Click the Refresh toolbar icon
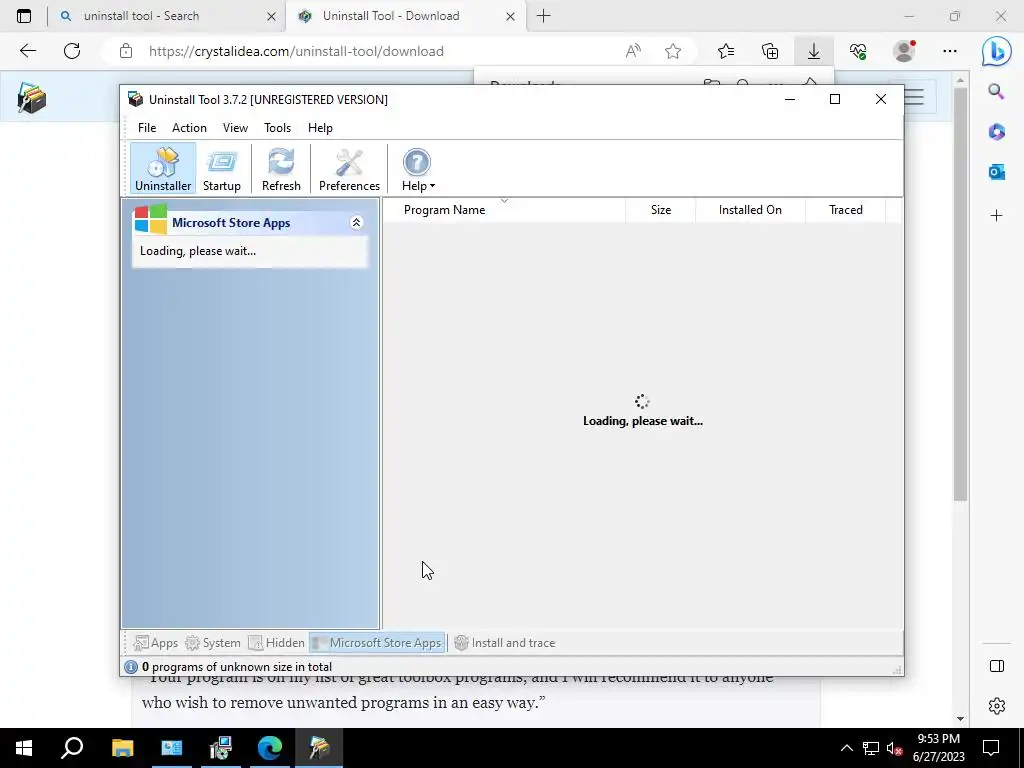The height and width of the screenshot is (768, 1024). [281, 169]
